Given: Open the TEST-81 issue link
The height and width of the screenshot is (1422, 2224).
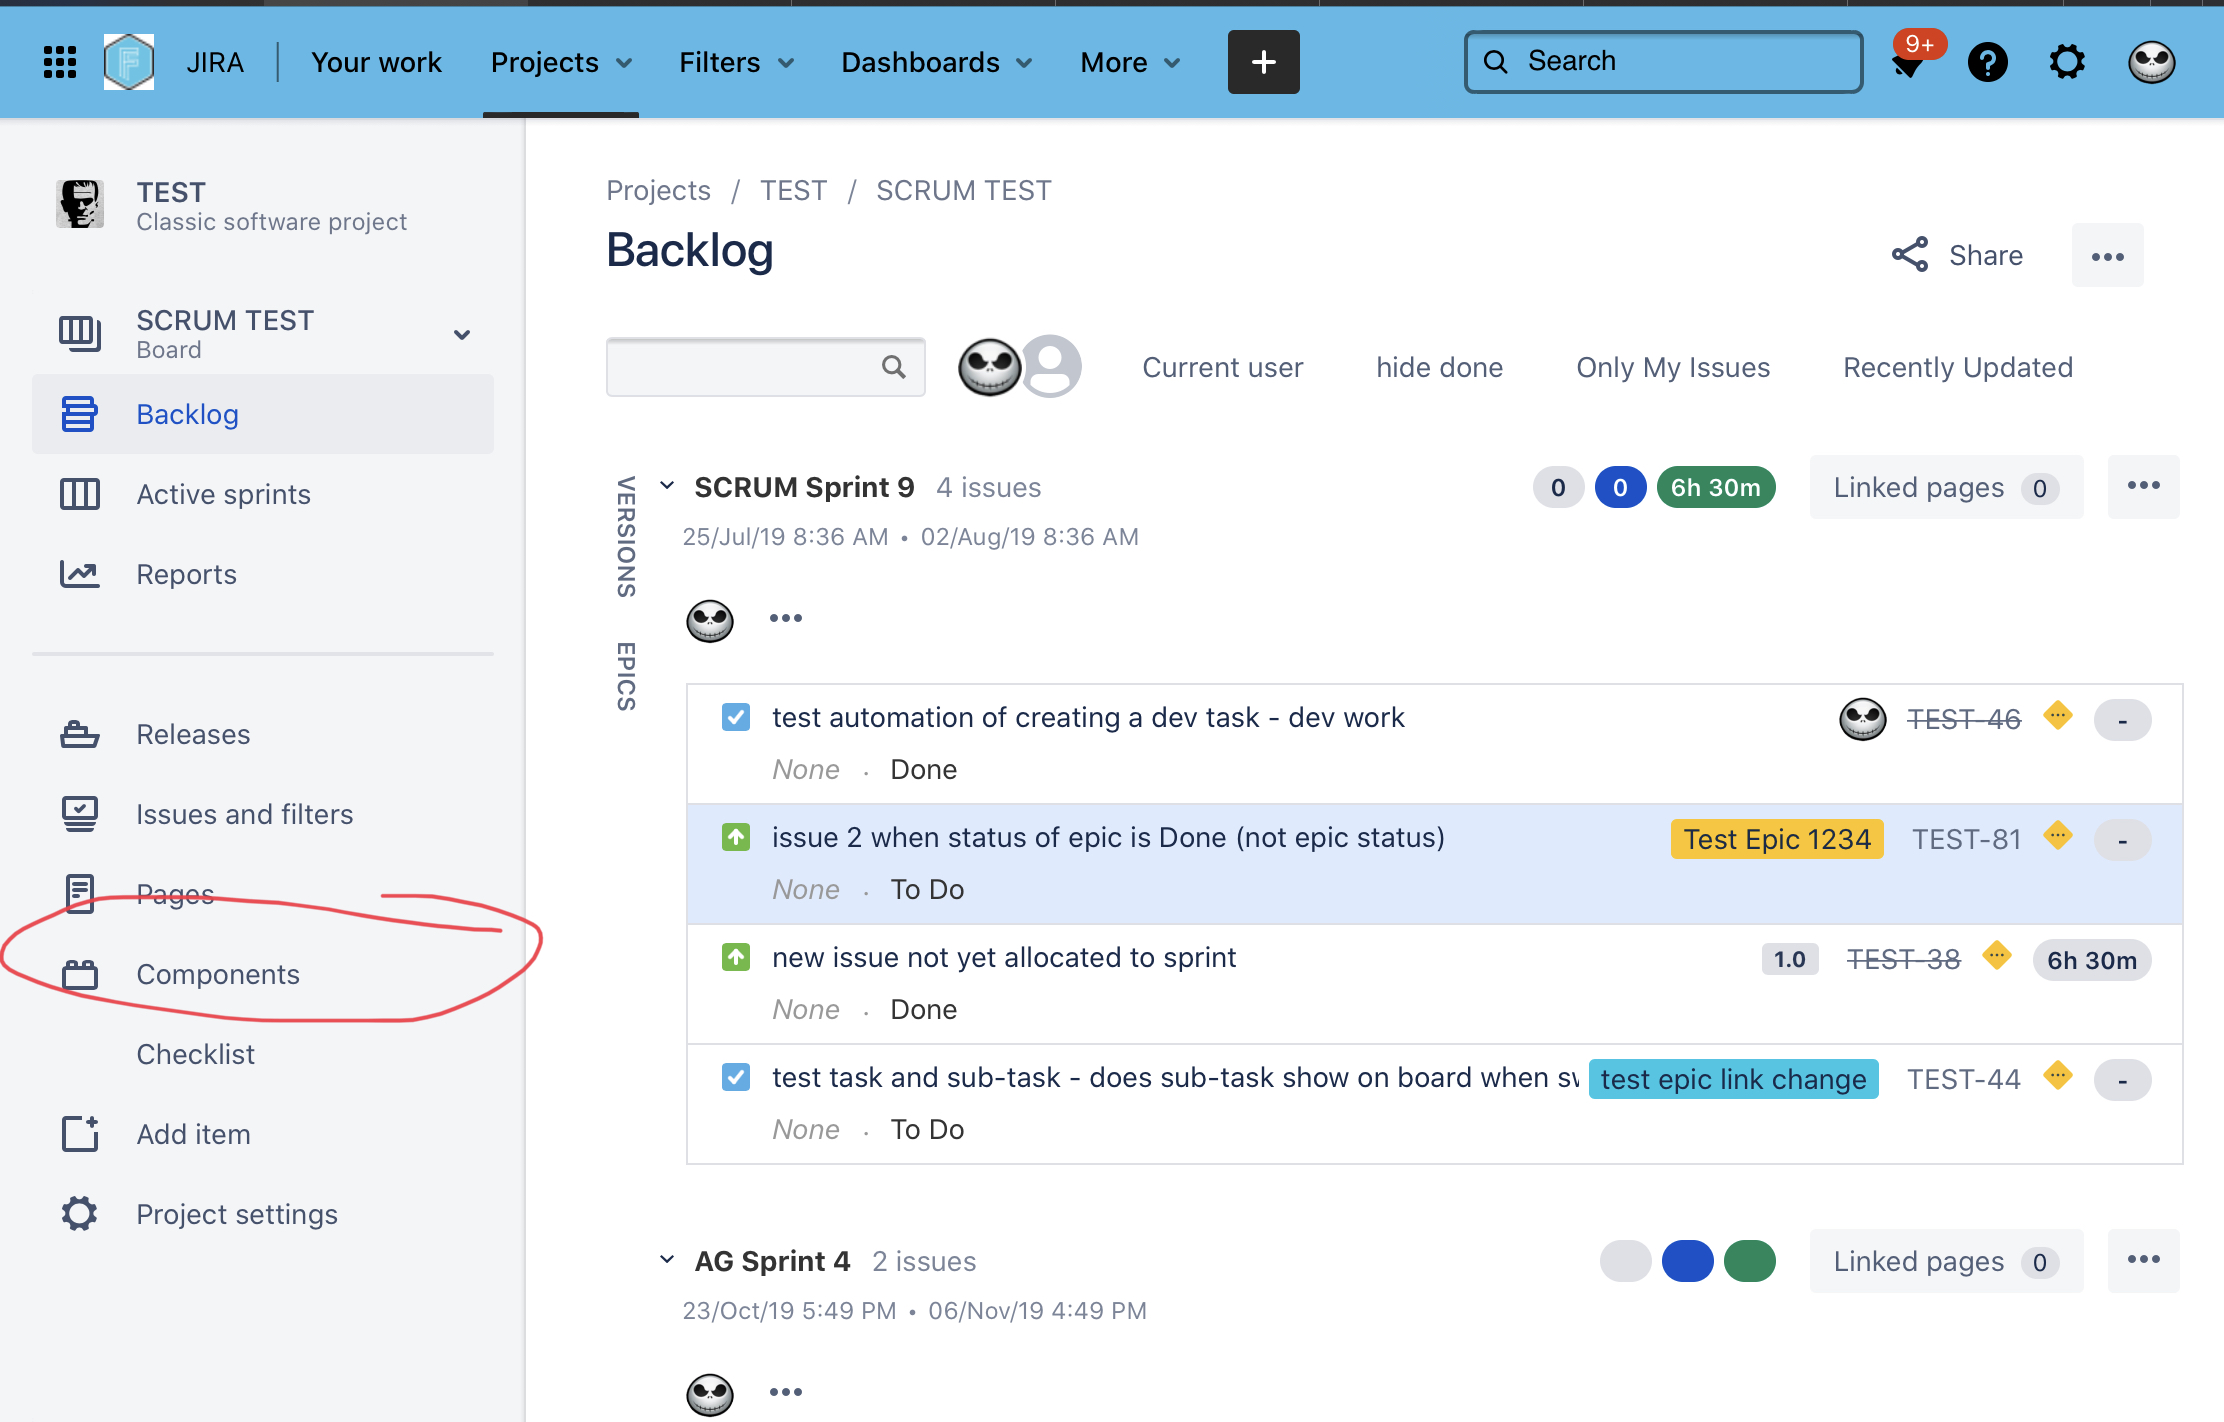Looking at the screenshot, I should click(1966, 839).
